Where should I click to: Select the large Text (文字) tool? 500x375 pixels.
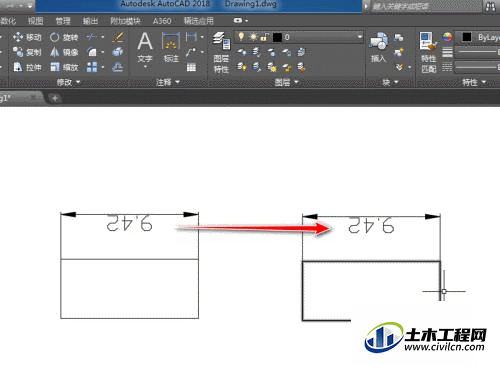click(145, 47)
